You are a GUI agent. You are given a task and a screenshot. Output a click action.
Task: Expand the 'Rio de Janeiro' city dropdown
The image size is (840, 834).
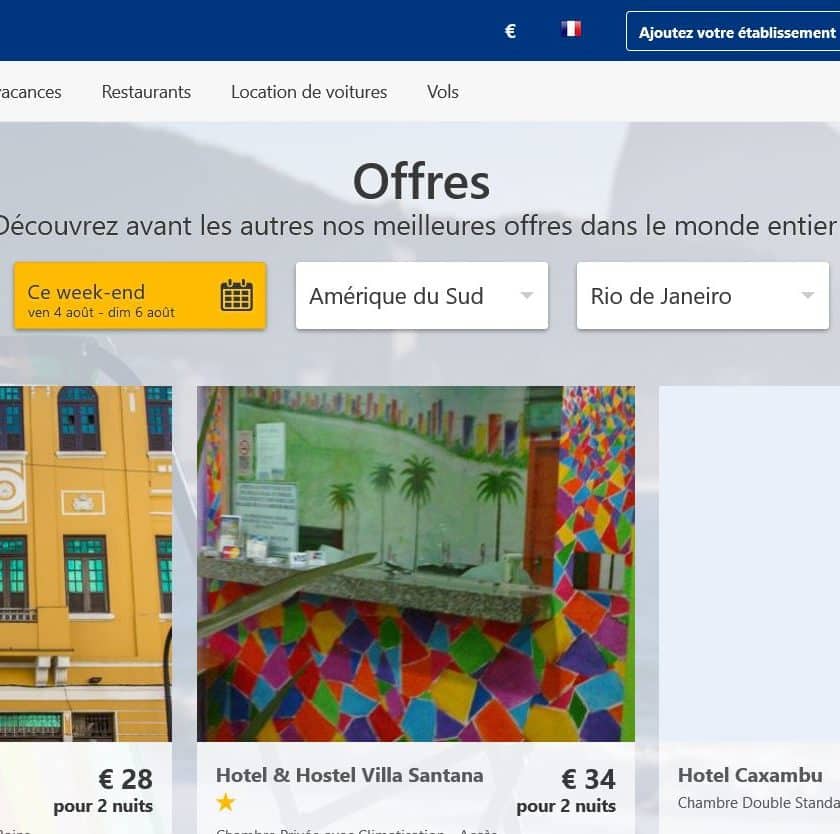pyautogui.click(x=702, y=296)
